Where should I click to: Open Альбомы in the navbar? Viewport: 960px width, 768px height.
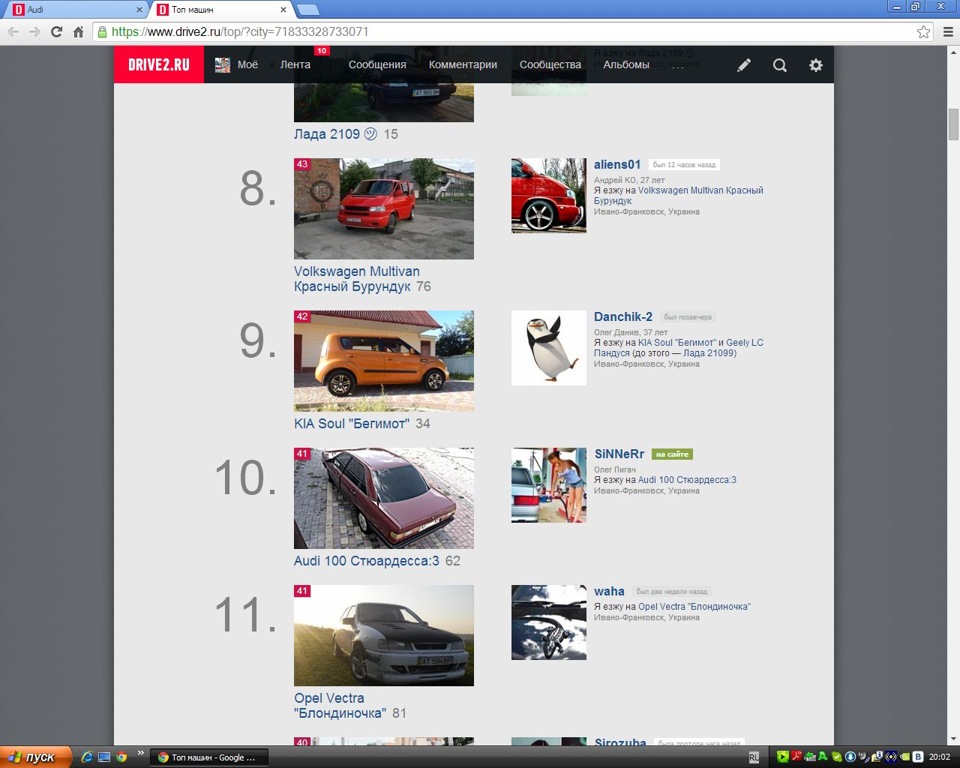[x=626, y=64]
